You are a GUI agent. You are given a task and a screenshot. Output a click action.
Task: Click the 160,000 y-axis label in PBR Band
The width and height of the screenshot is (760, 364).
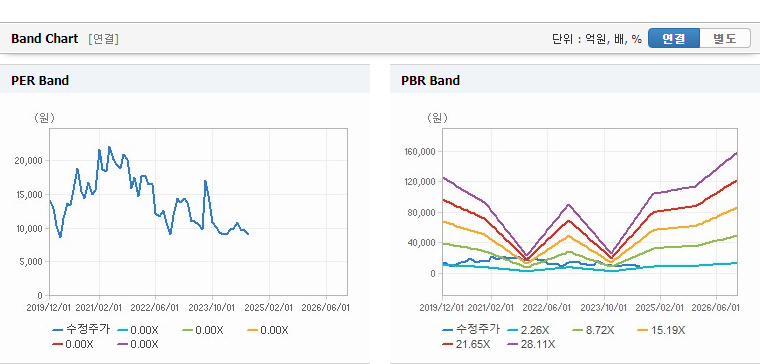coord(420,152)
